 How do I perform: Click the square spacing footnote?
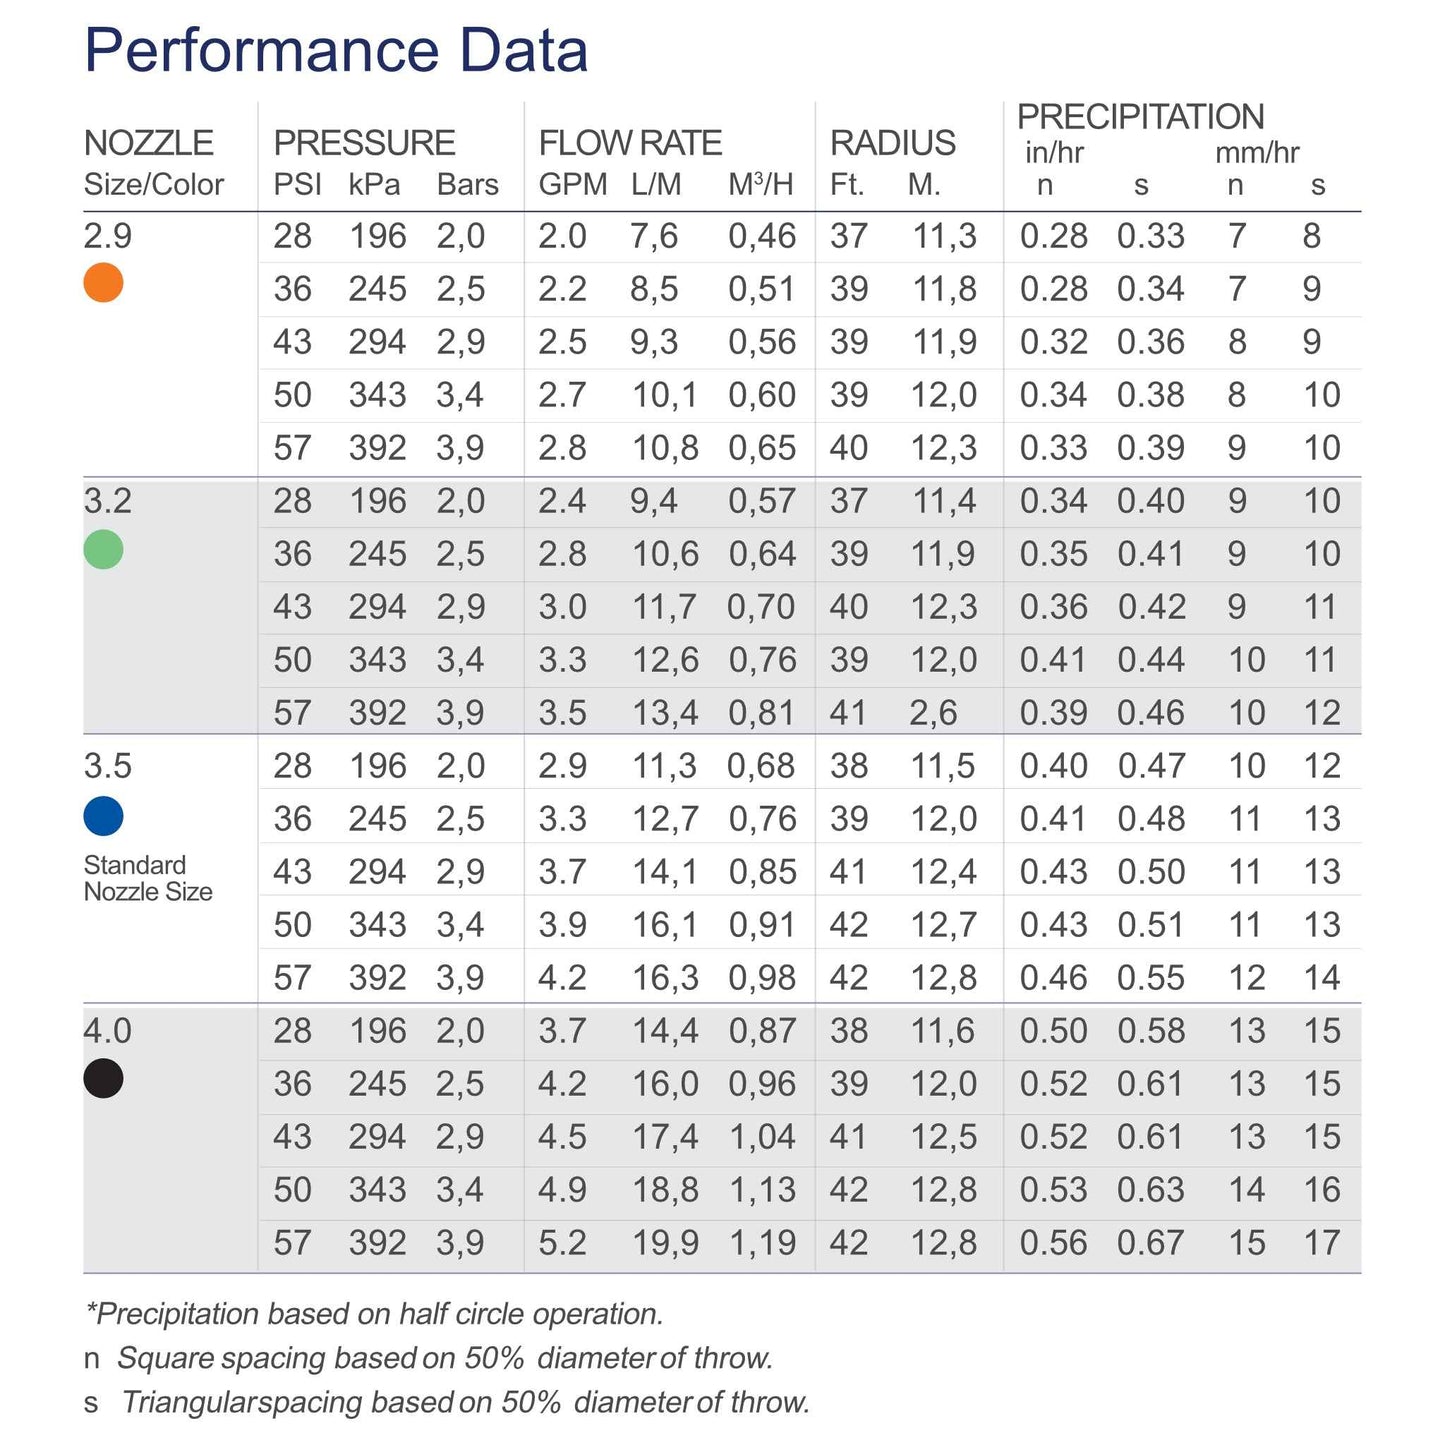(430, 1358)
